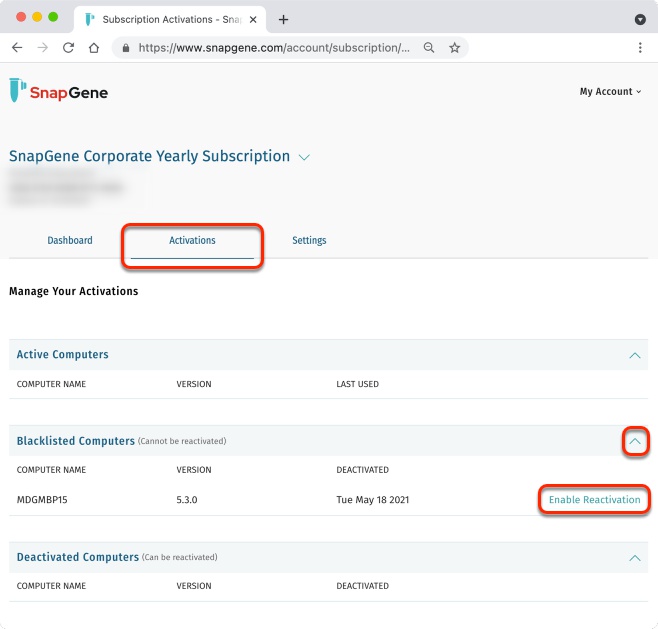Click the Blacklisted Computers heading
This screenshot has width=658, height=629.
[x=76, y=441]
